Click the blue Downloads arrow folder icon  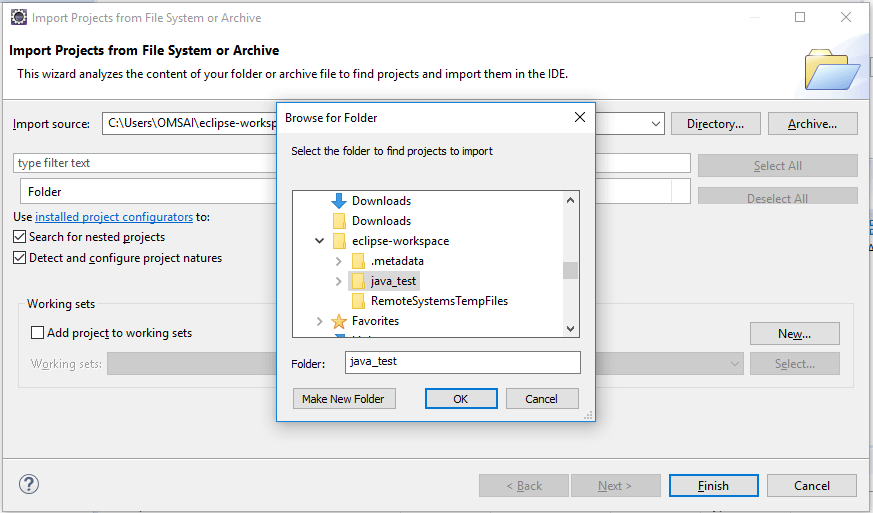pyautogui.click(x=339, y=201)
